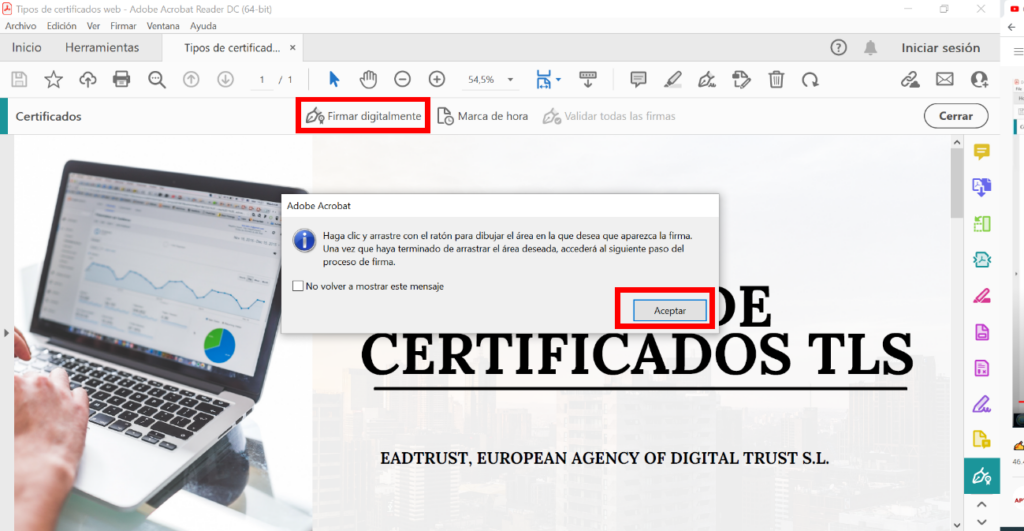Viewport: 1024px width, 531px height.
Task: Switch to the Herramientas tab
Action: (102, 48)
